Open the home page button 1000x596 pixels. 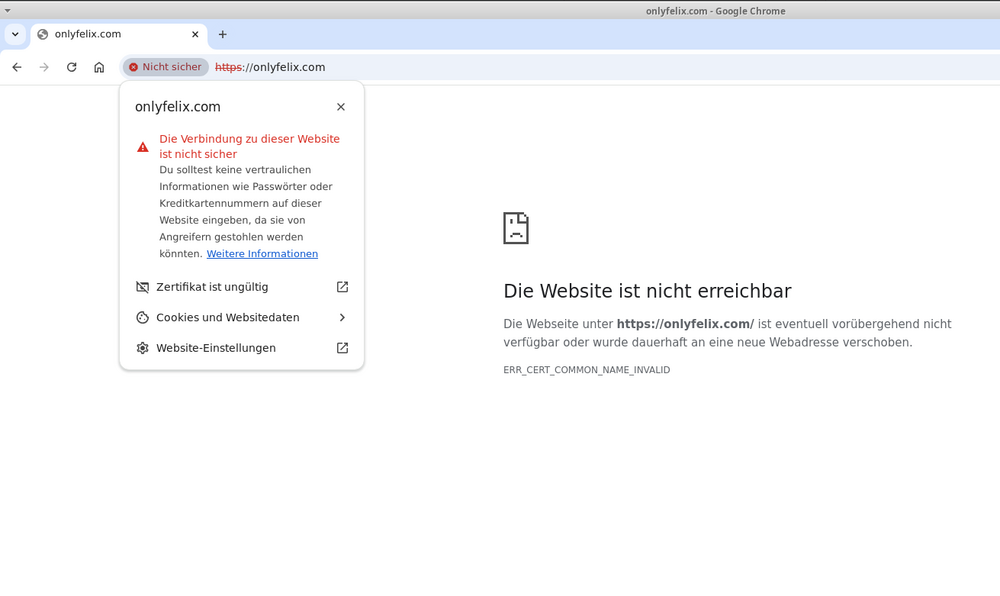point(99,67)
